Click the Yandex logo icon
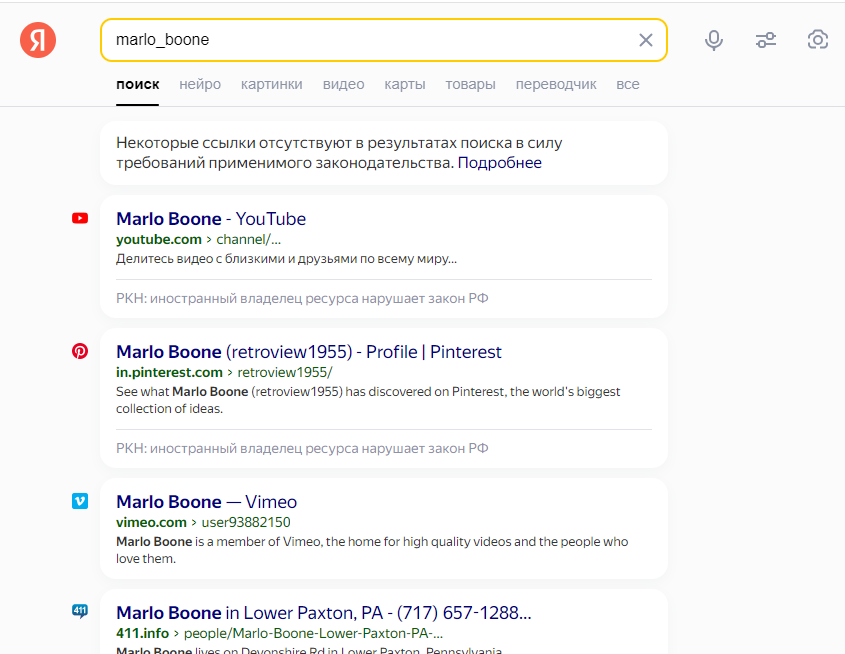 click(38, 40)
